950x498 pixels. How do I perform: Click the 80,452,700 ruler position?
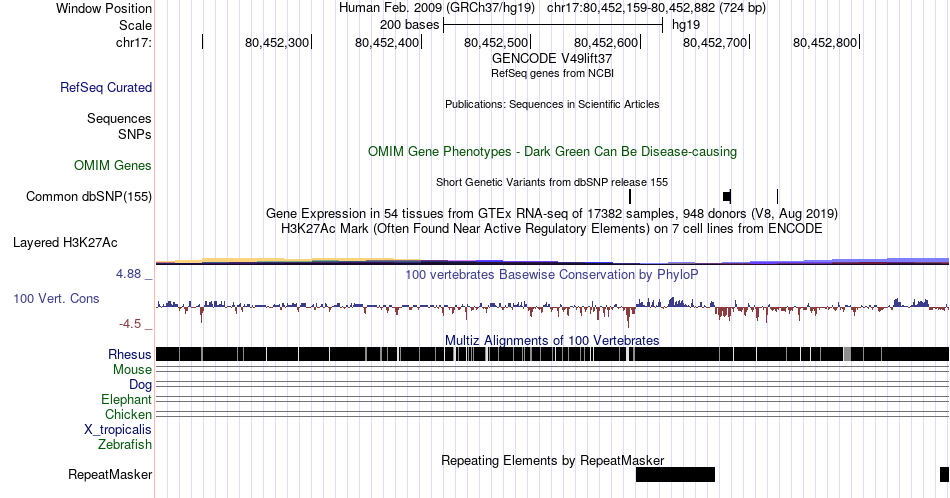tap(715, 42)
